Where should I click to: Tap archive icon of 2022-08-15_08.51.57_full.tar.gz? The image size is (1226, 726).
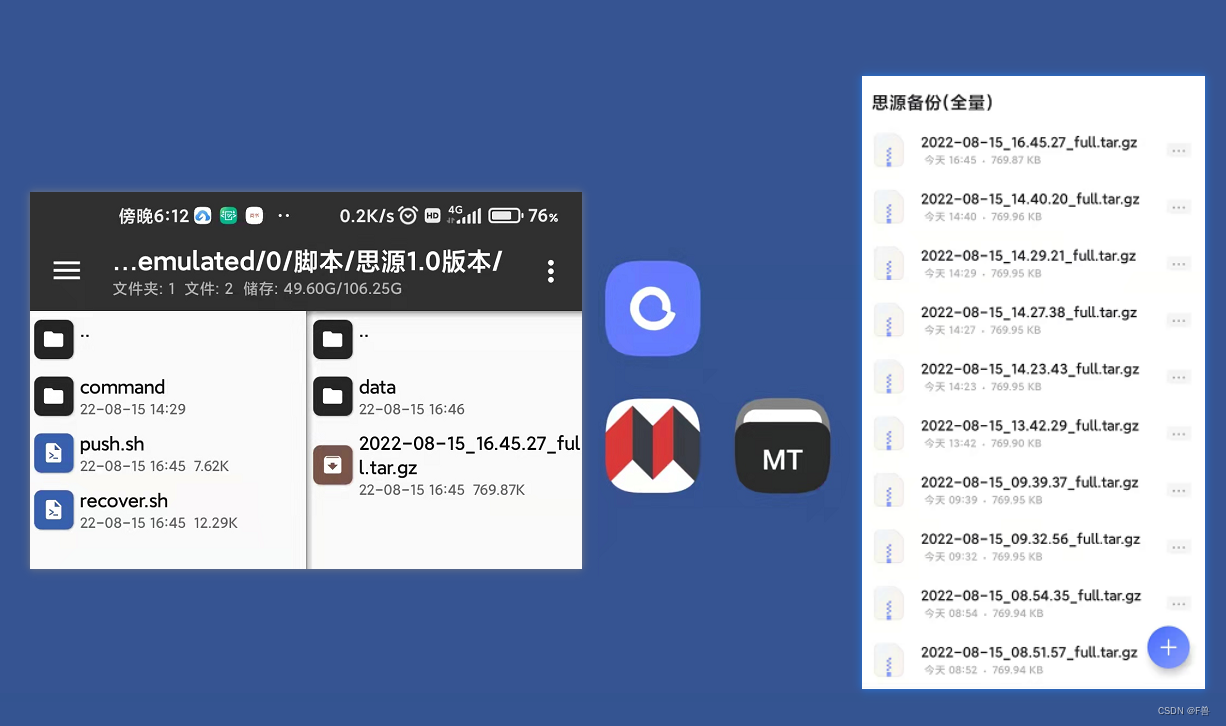click(888, 660)
